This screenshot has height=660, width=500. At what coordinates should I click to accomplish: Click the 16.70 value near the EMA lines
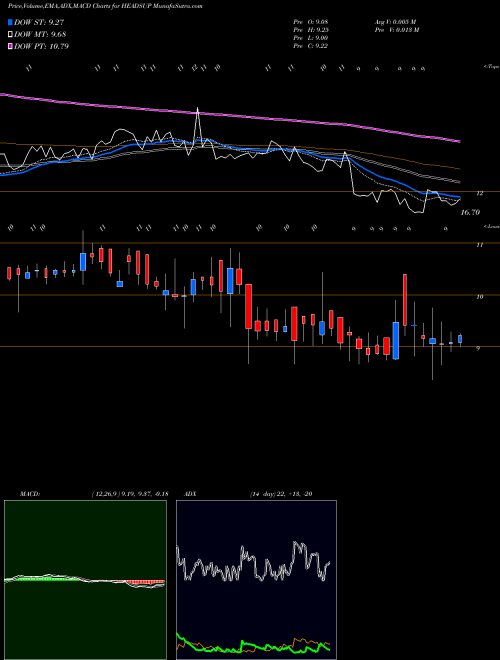tap(470, 213)
